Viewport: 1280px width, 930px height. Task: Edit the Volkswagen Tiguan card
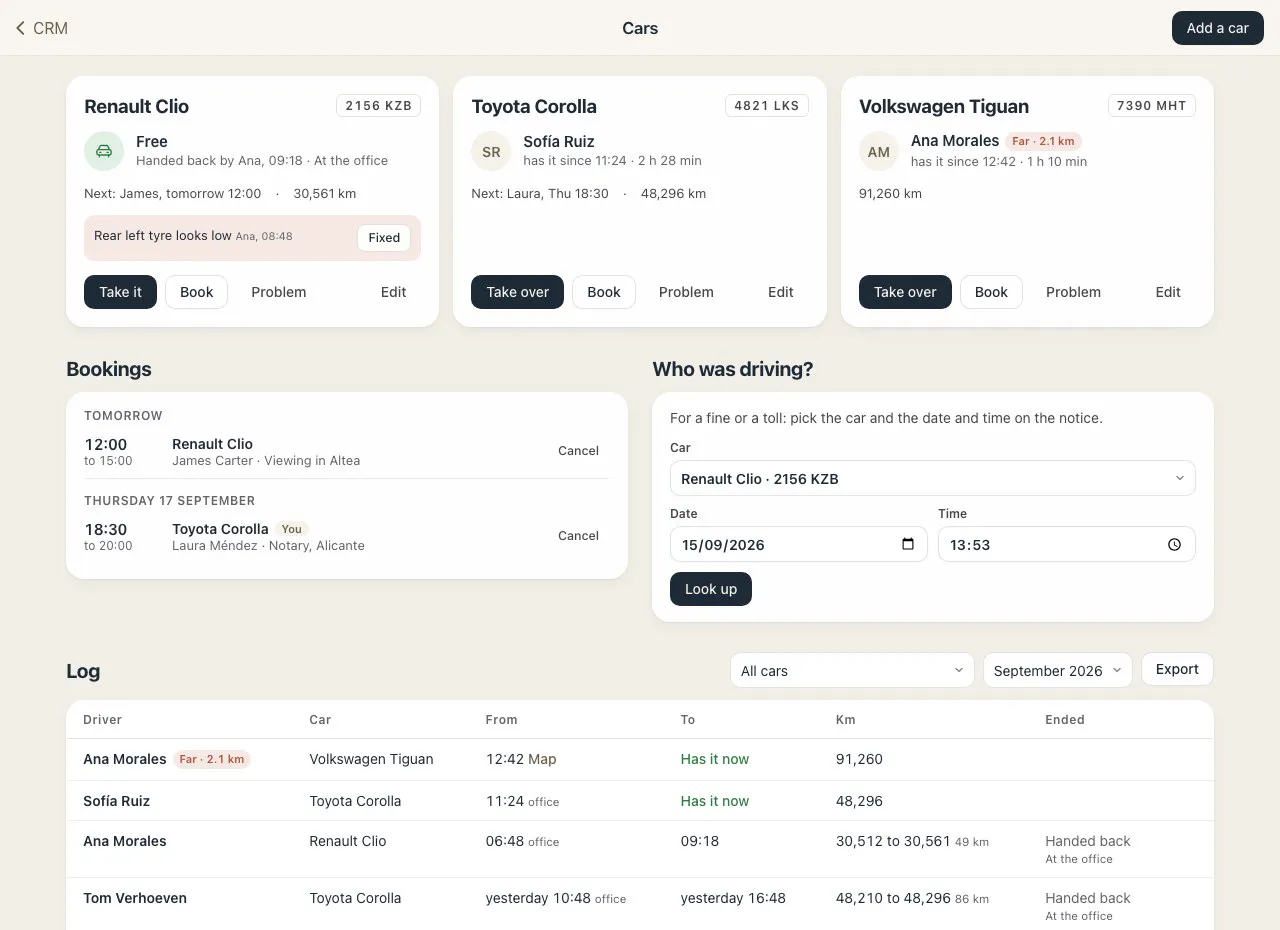(x=1168, y=292)
